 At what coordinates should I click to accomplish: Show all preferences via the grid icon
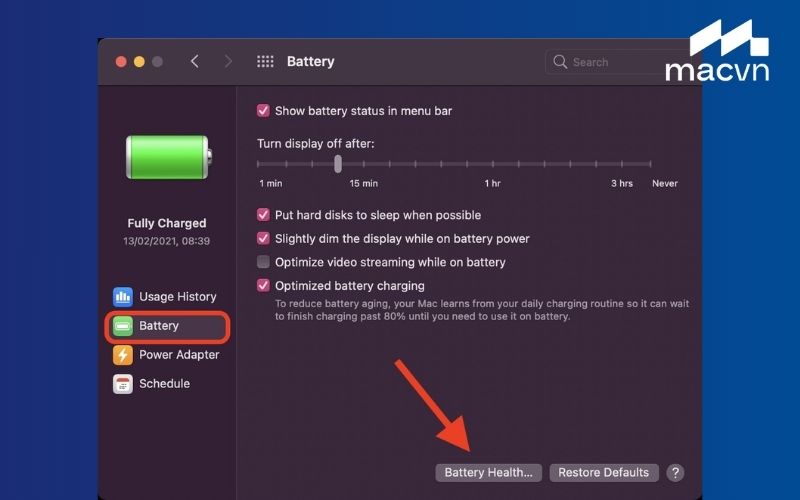265,62
